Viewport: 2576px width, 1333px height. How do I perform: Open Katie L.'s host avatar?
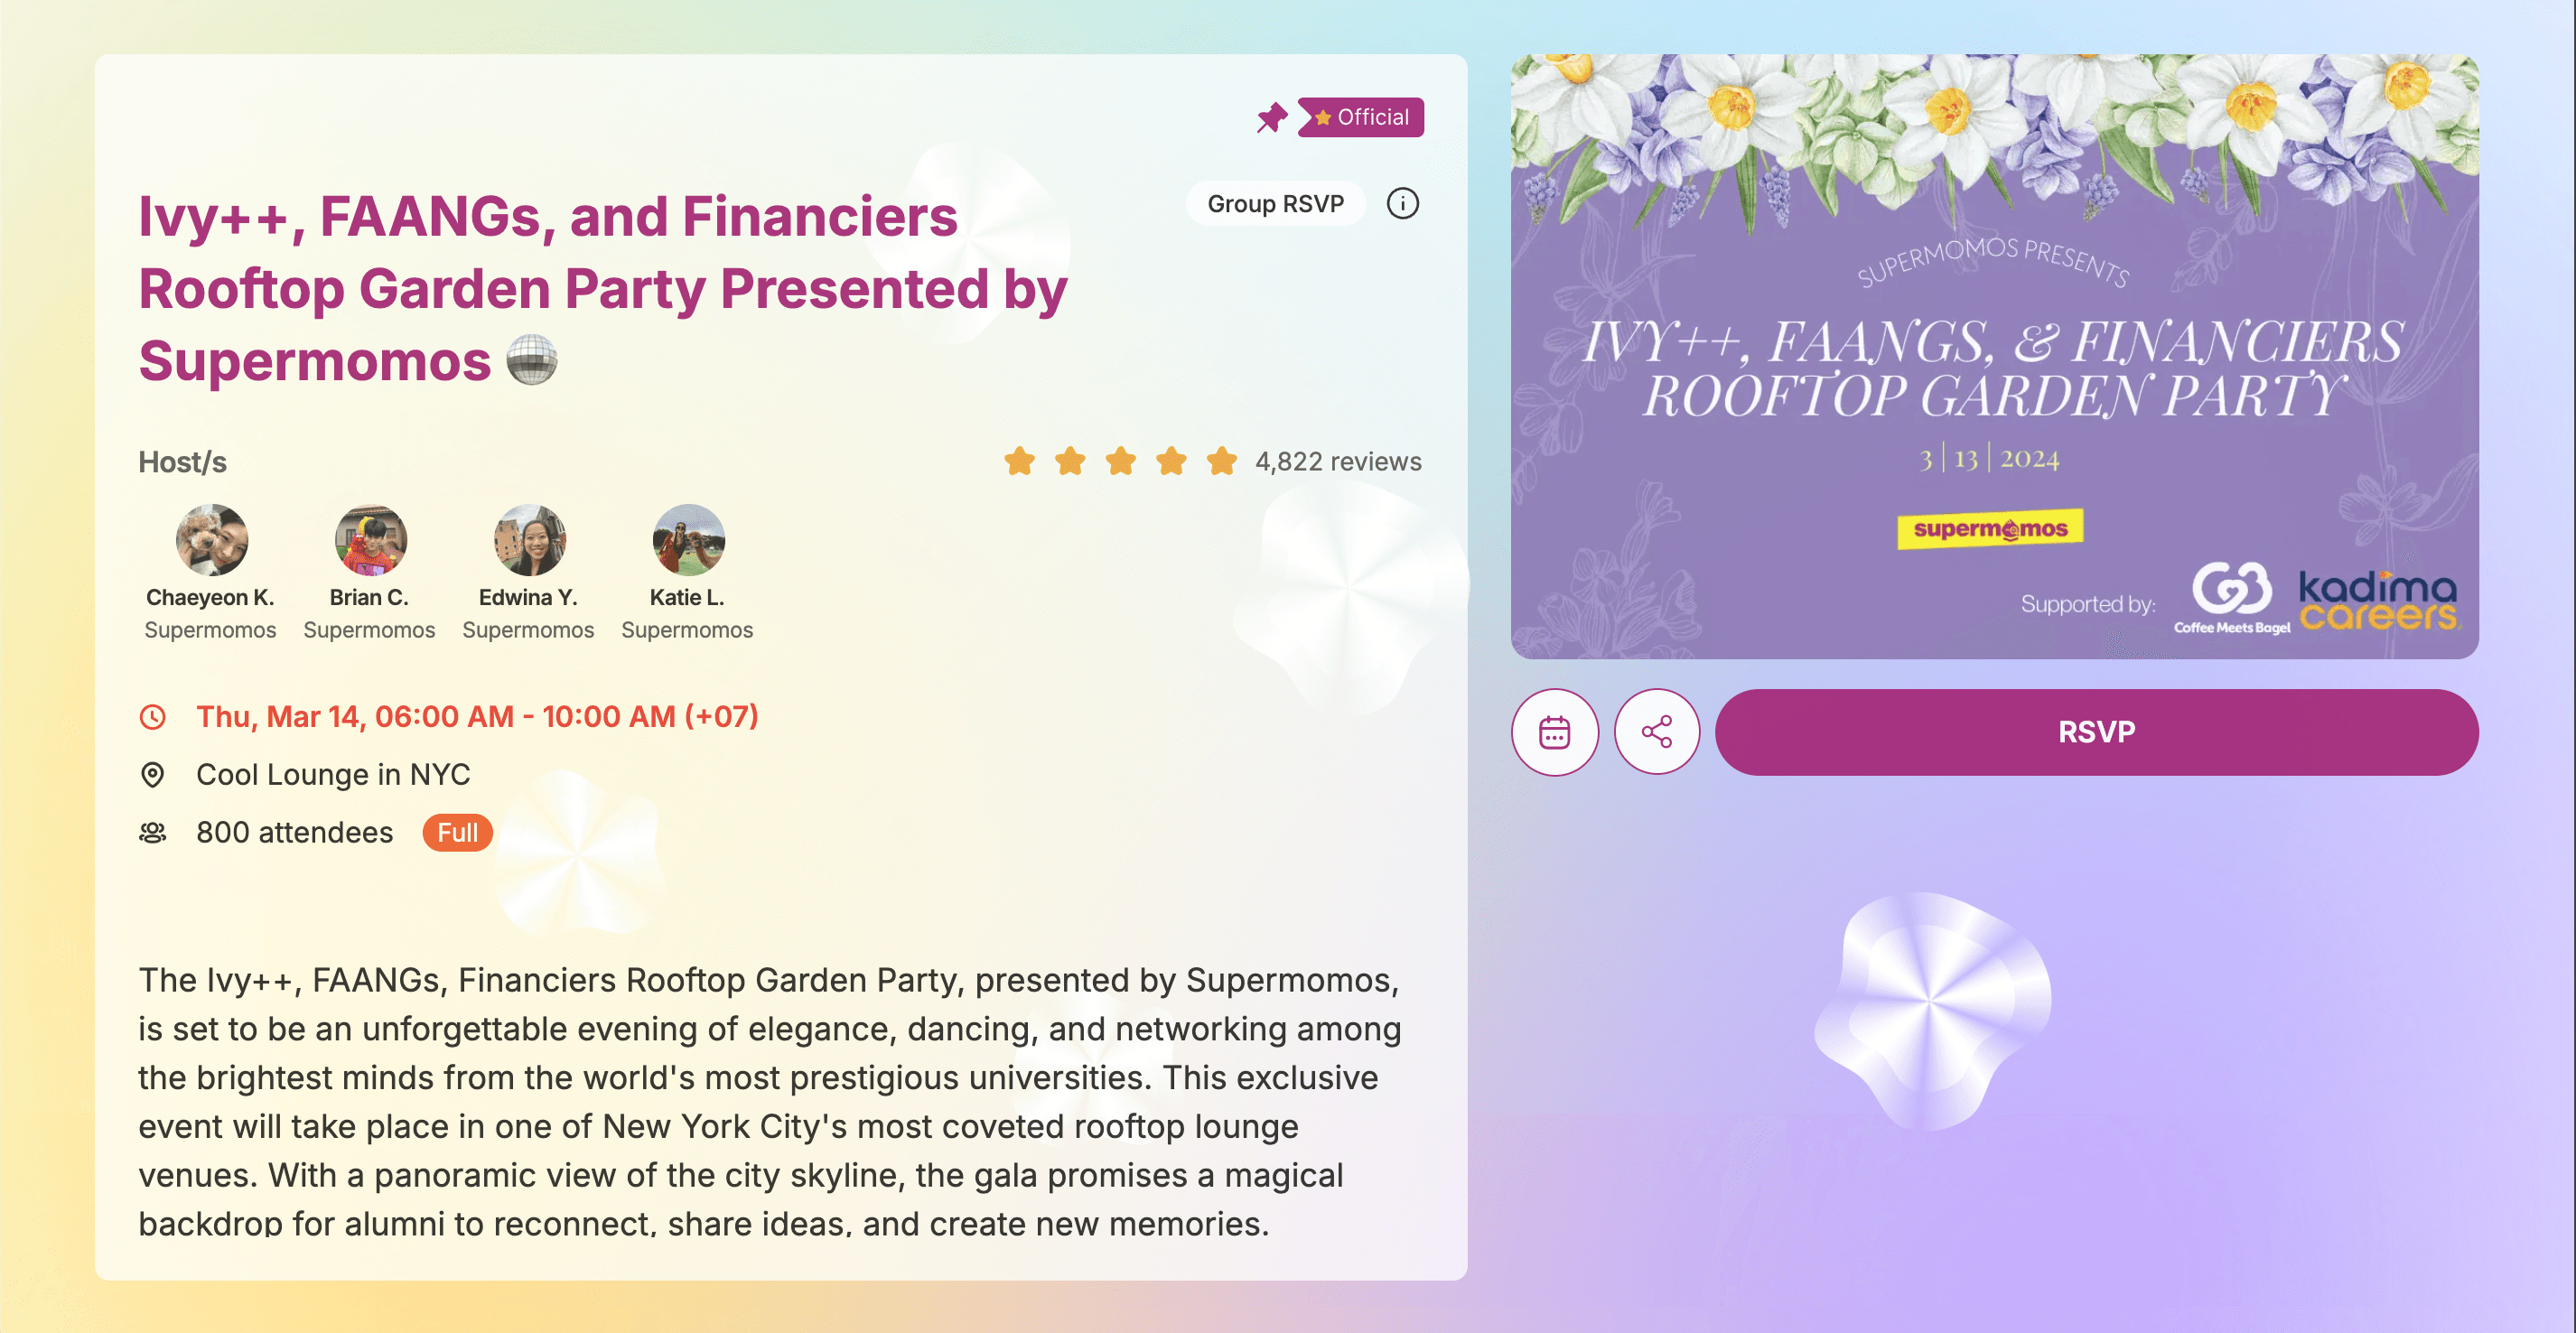[688, 540]
